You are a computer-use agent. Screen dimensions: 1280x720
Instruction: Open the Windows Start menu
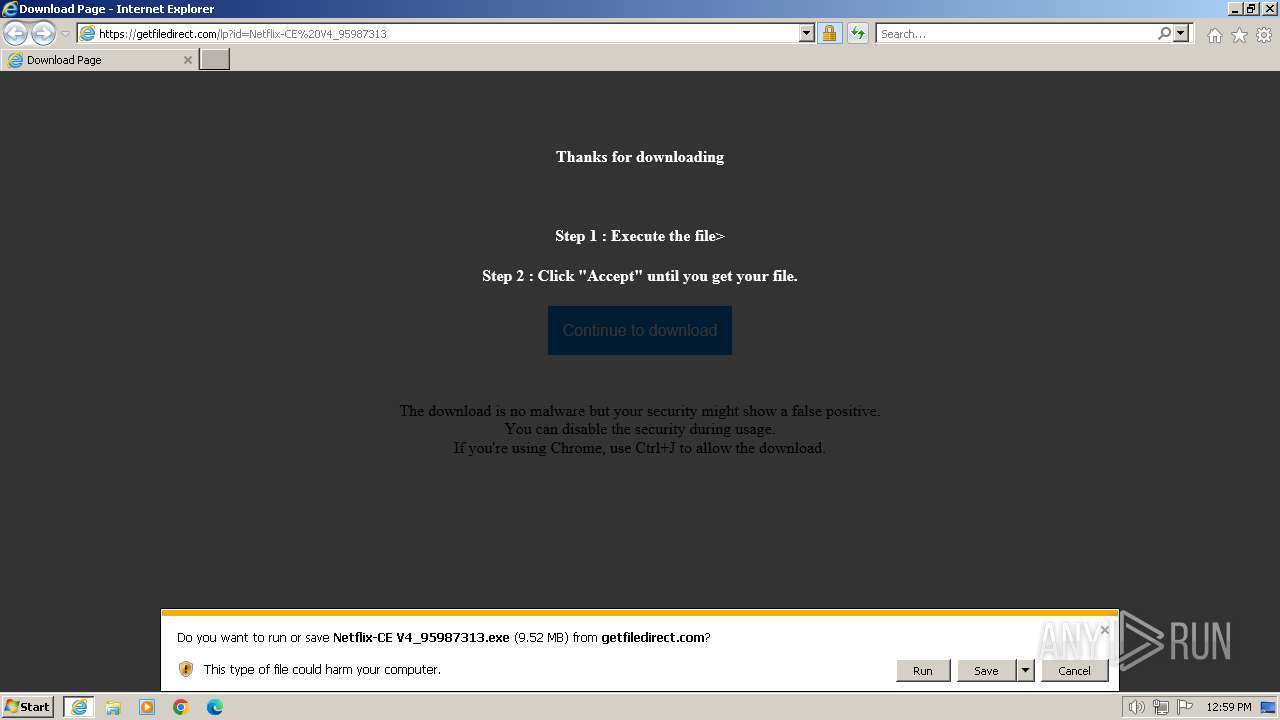coord(28,707)
